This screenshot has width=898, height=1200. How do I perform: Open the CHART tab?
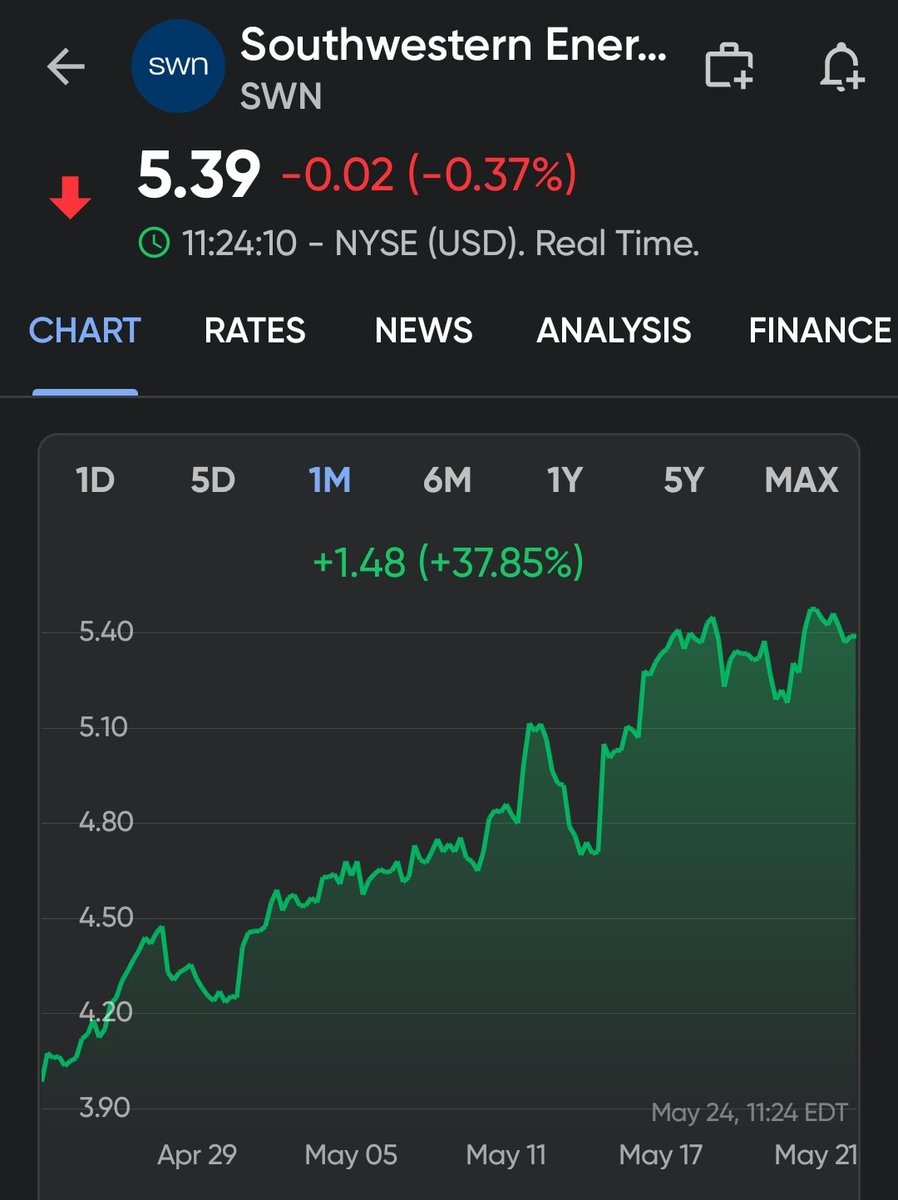(x=85, y=330)
